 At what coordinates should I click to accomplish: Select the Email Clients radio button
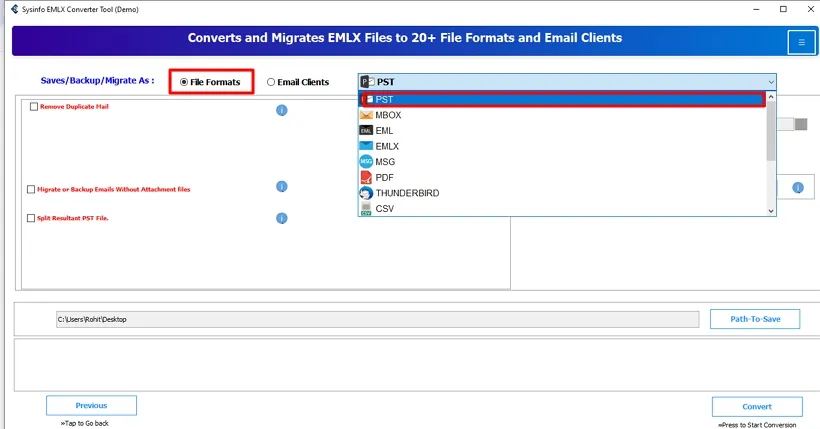271,82
